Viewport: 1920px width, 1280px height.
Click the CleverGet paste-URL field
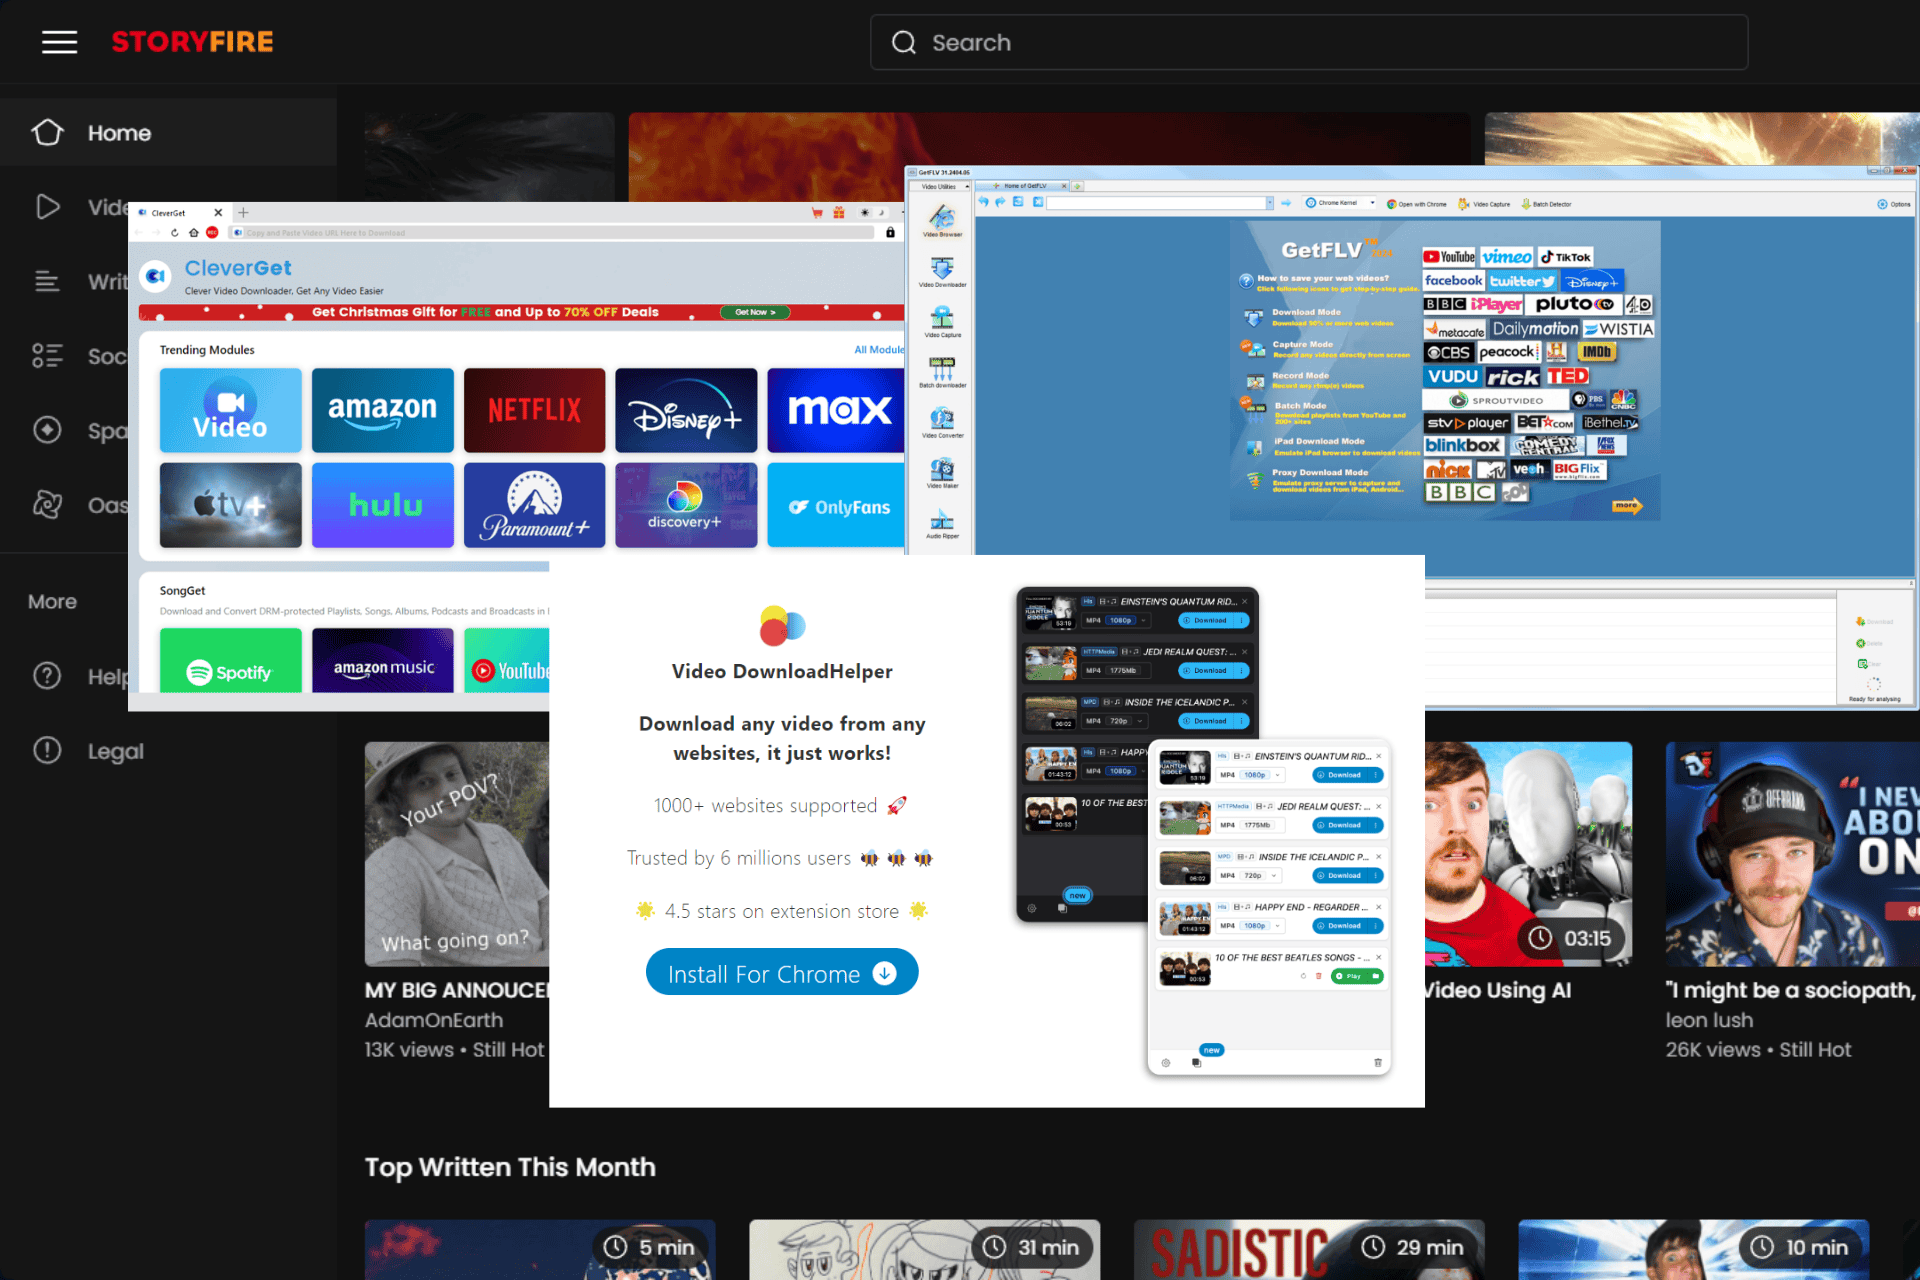coord(552,233)
